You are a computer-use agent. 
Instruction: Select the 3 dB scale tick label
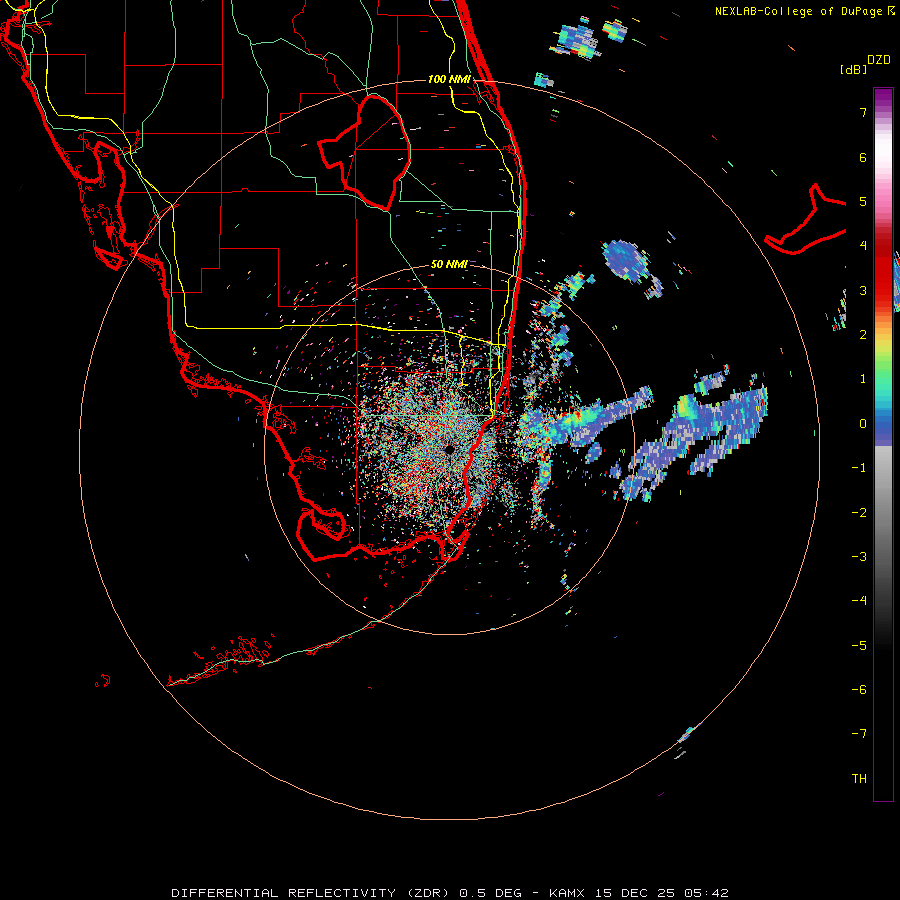(863, 290)
